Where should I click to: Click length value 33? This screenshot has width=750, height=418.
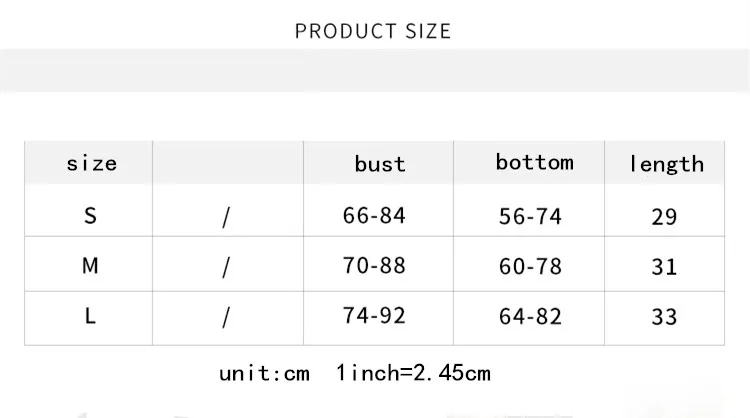[x=664, y=317]
